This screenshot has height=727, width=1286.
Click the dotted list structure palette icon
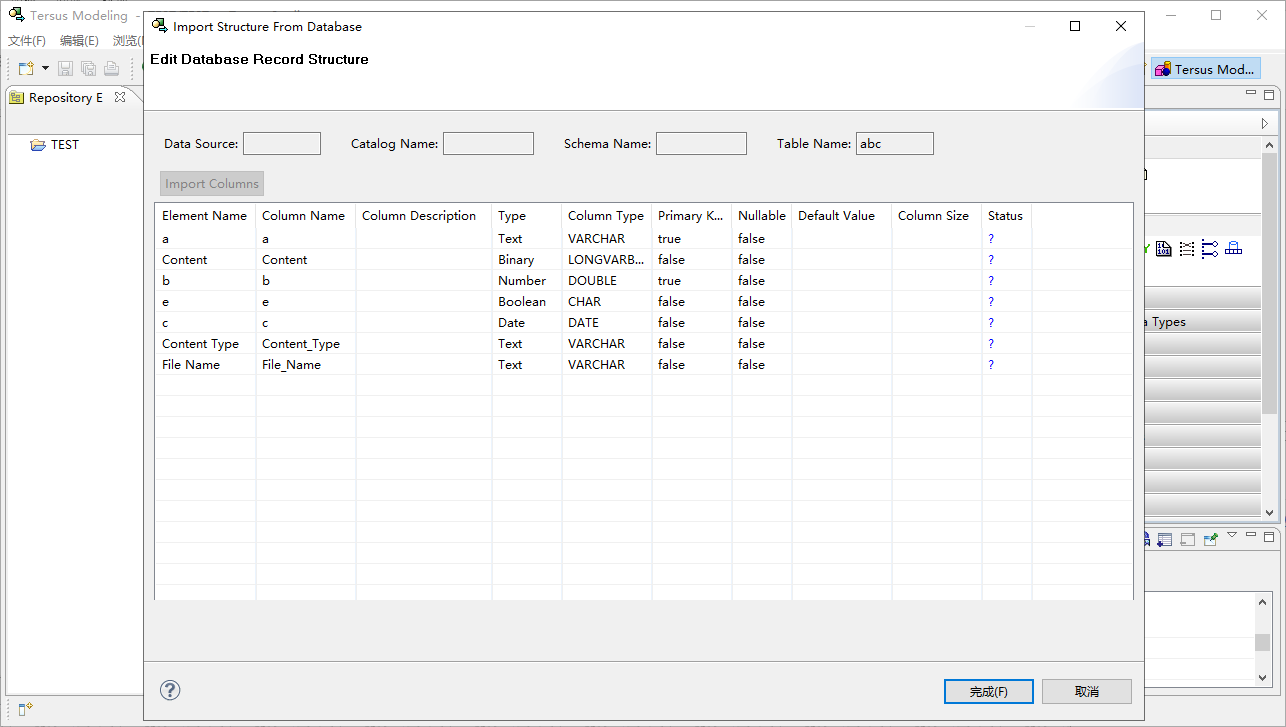(1187, 249)
